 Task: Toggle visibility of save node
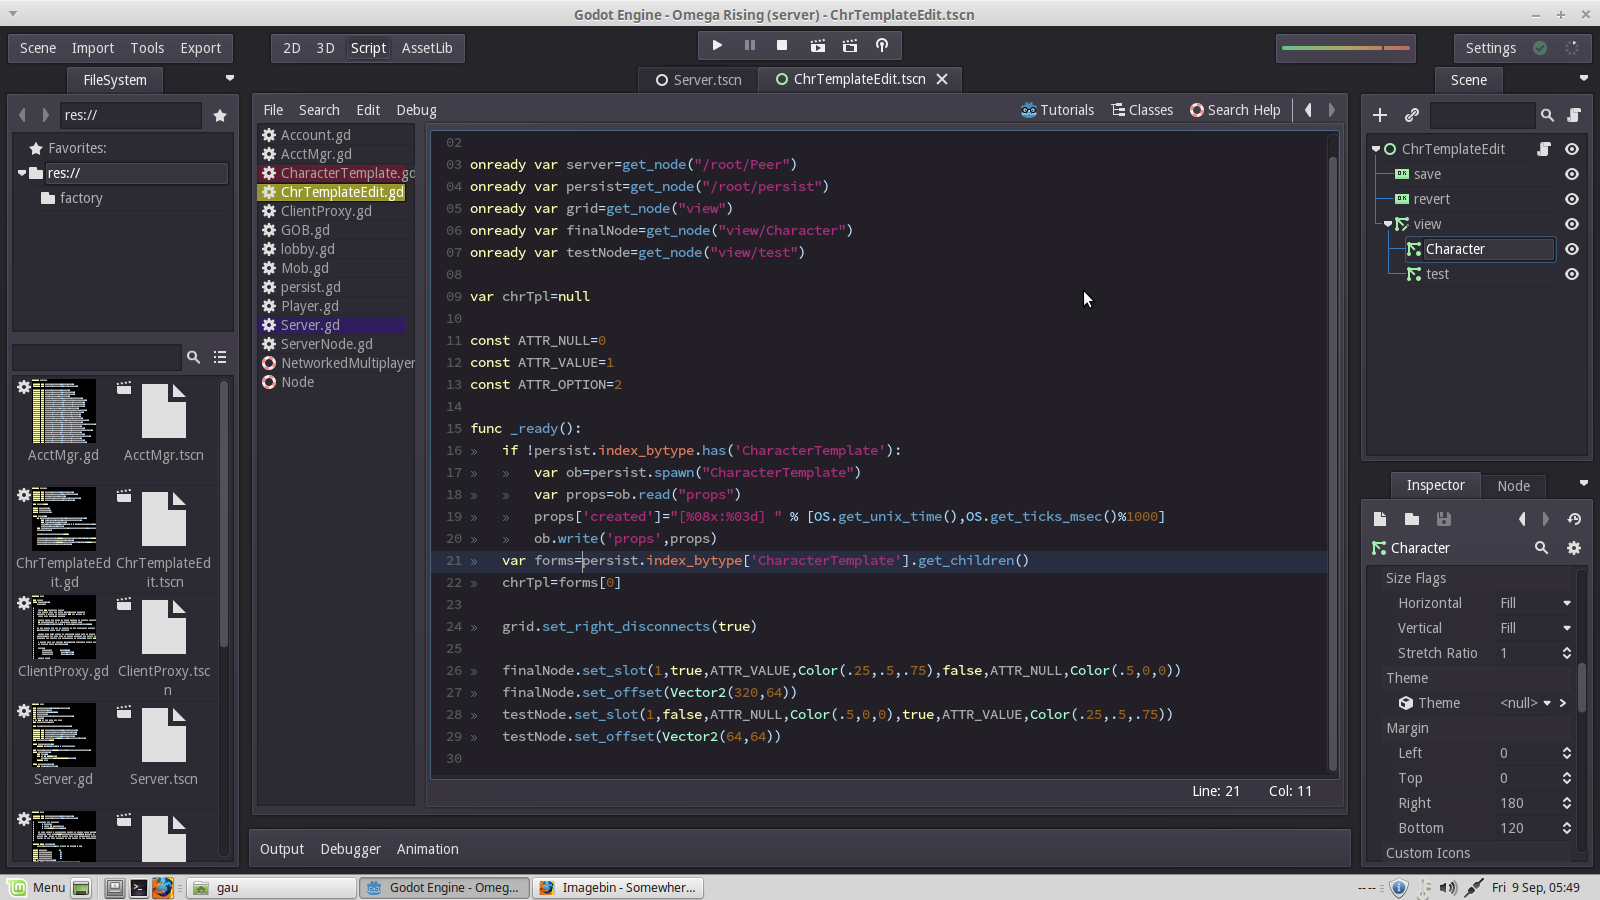point(1572,174)
